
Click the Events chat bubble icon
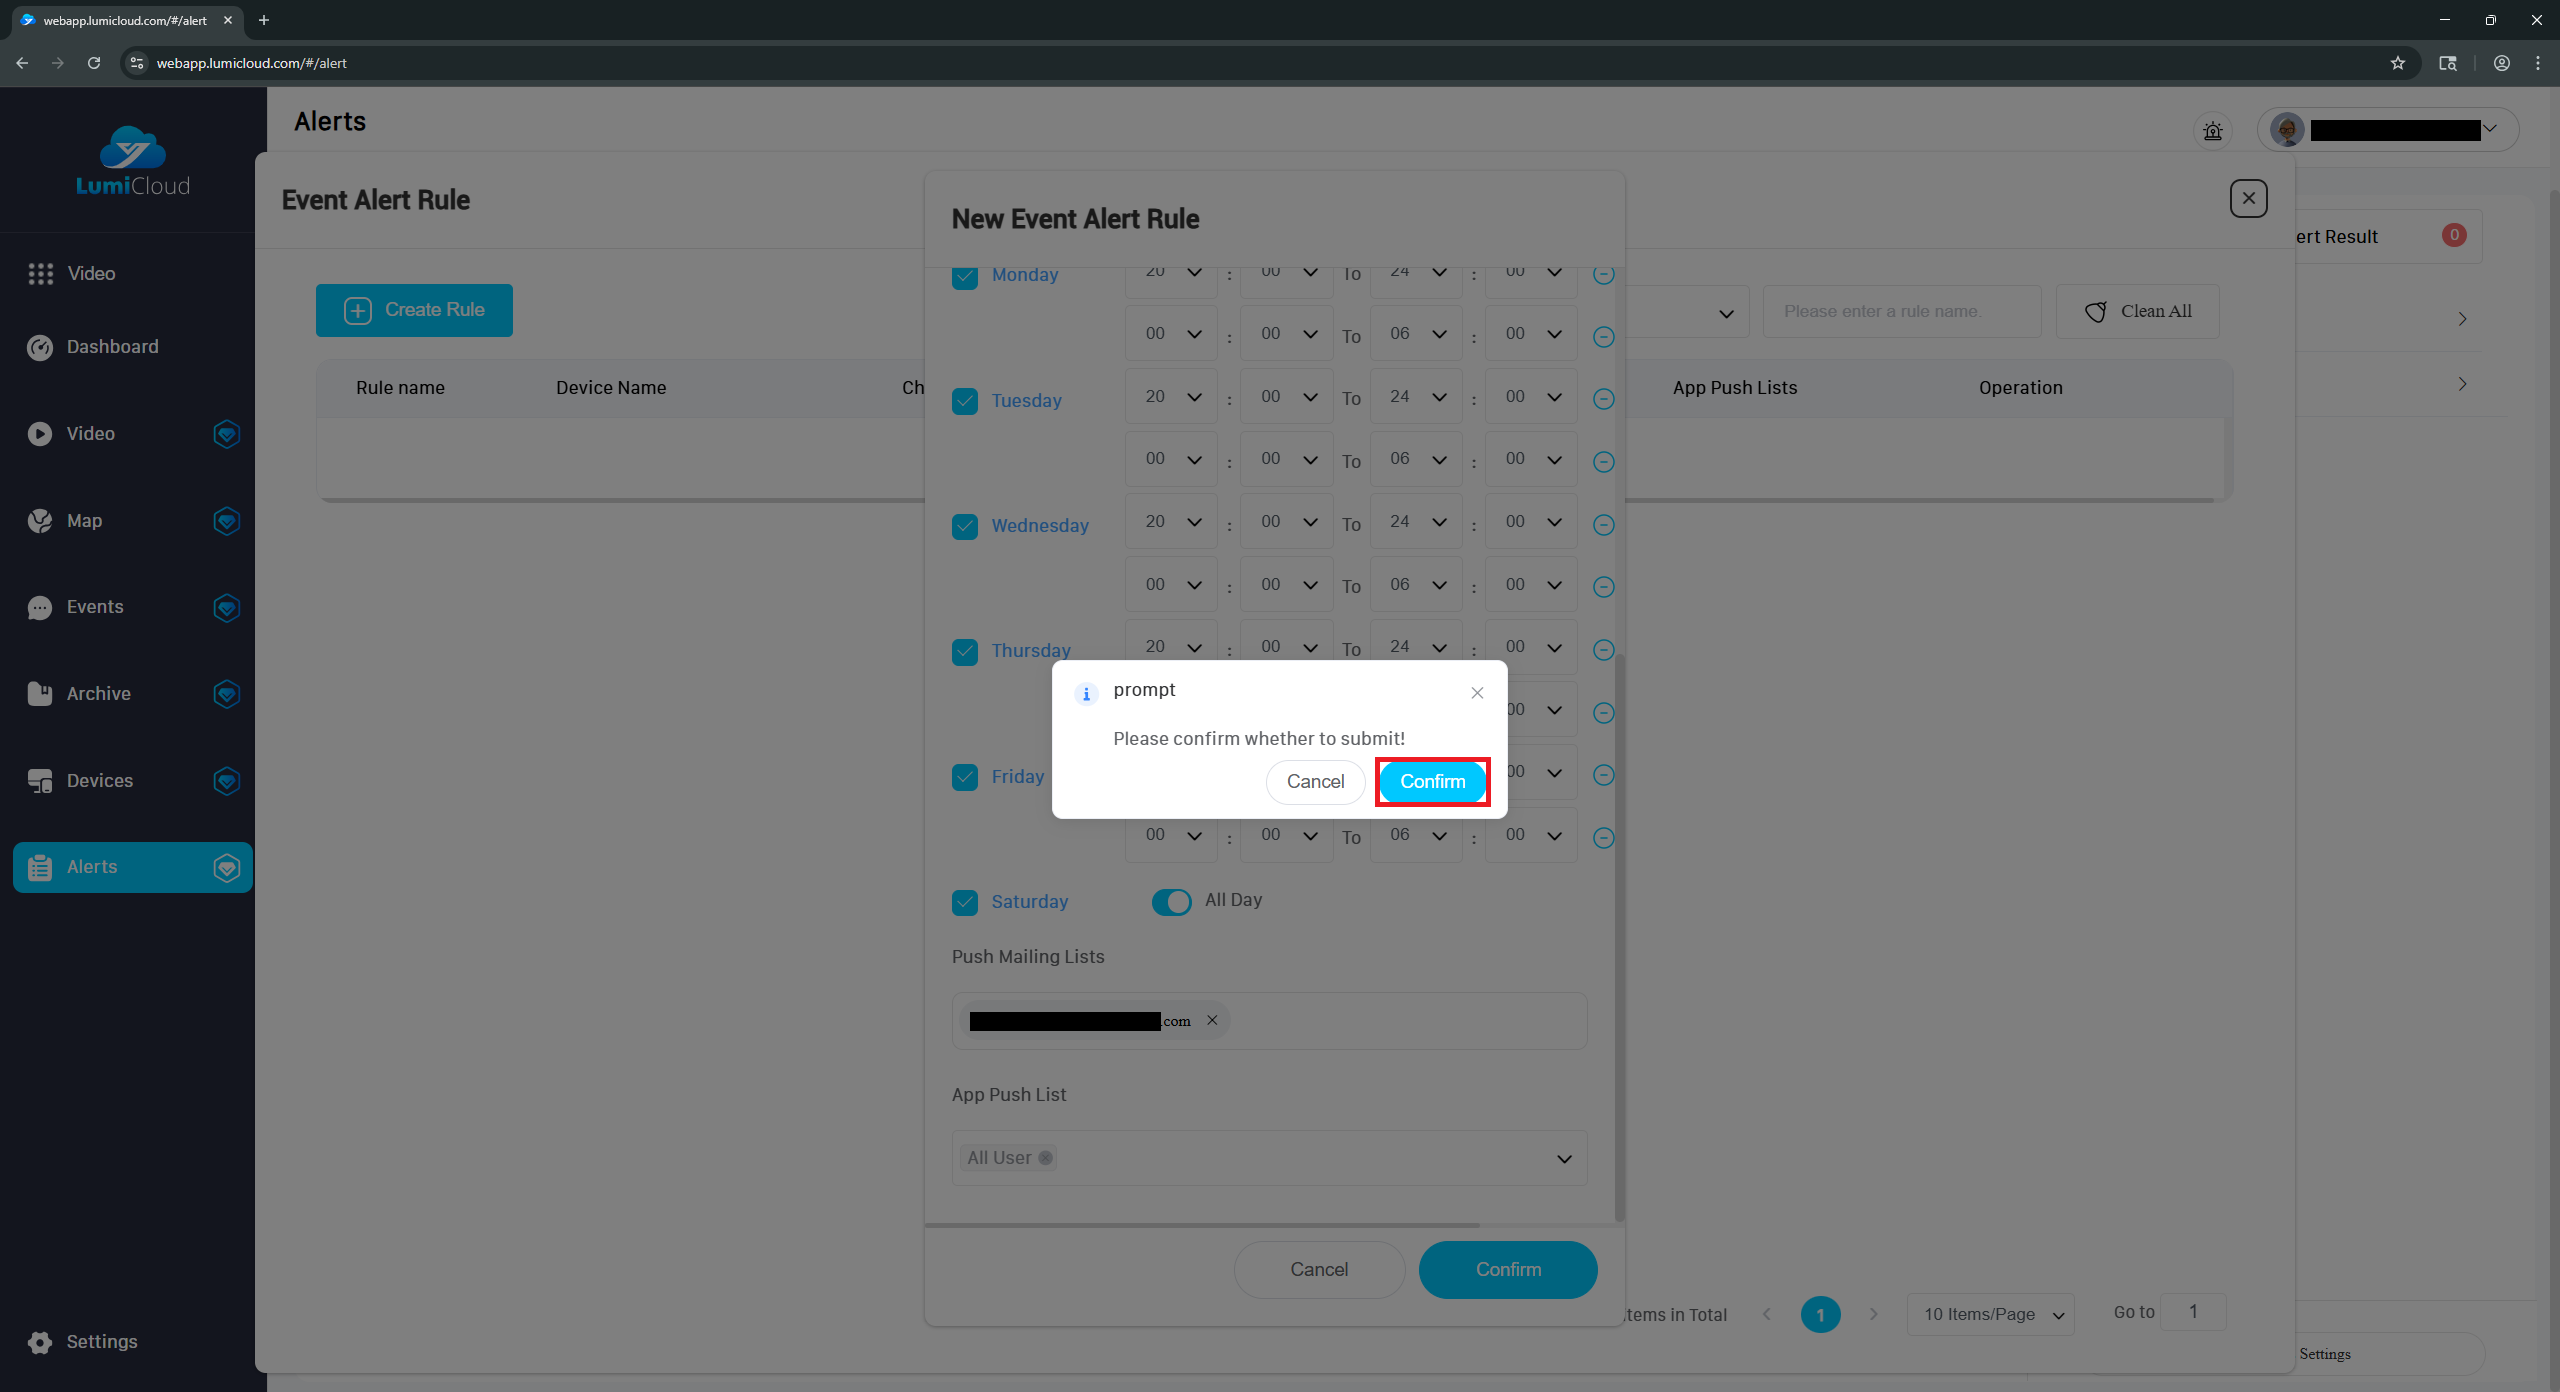click(x=40, y=608)
